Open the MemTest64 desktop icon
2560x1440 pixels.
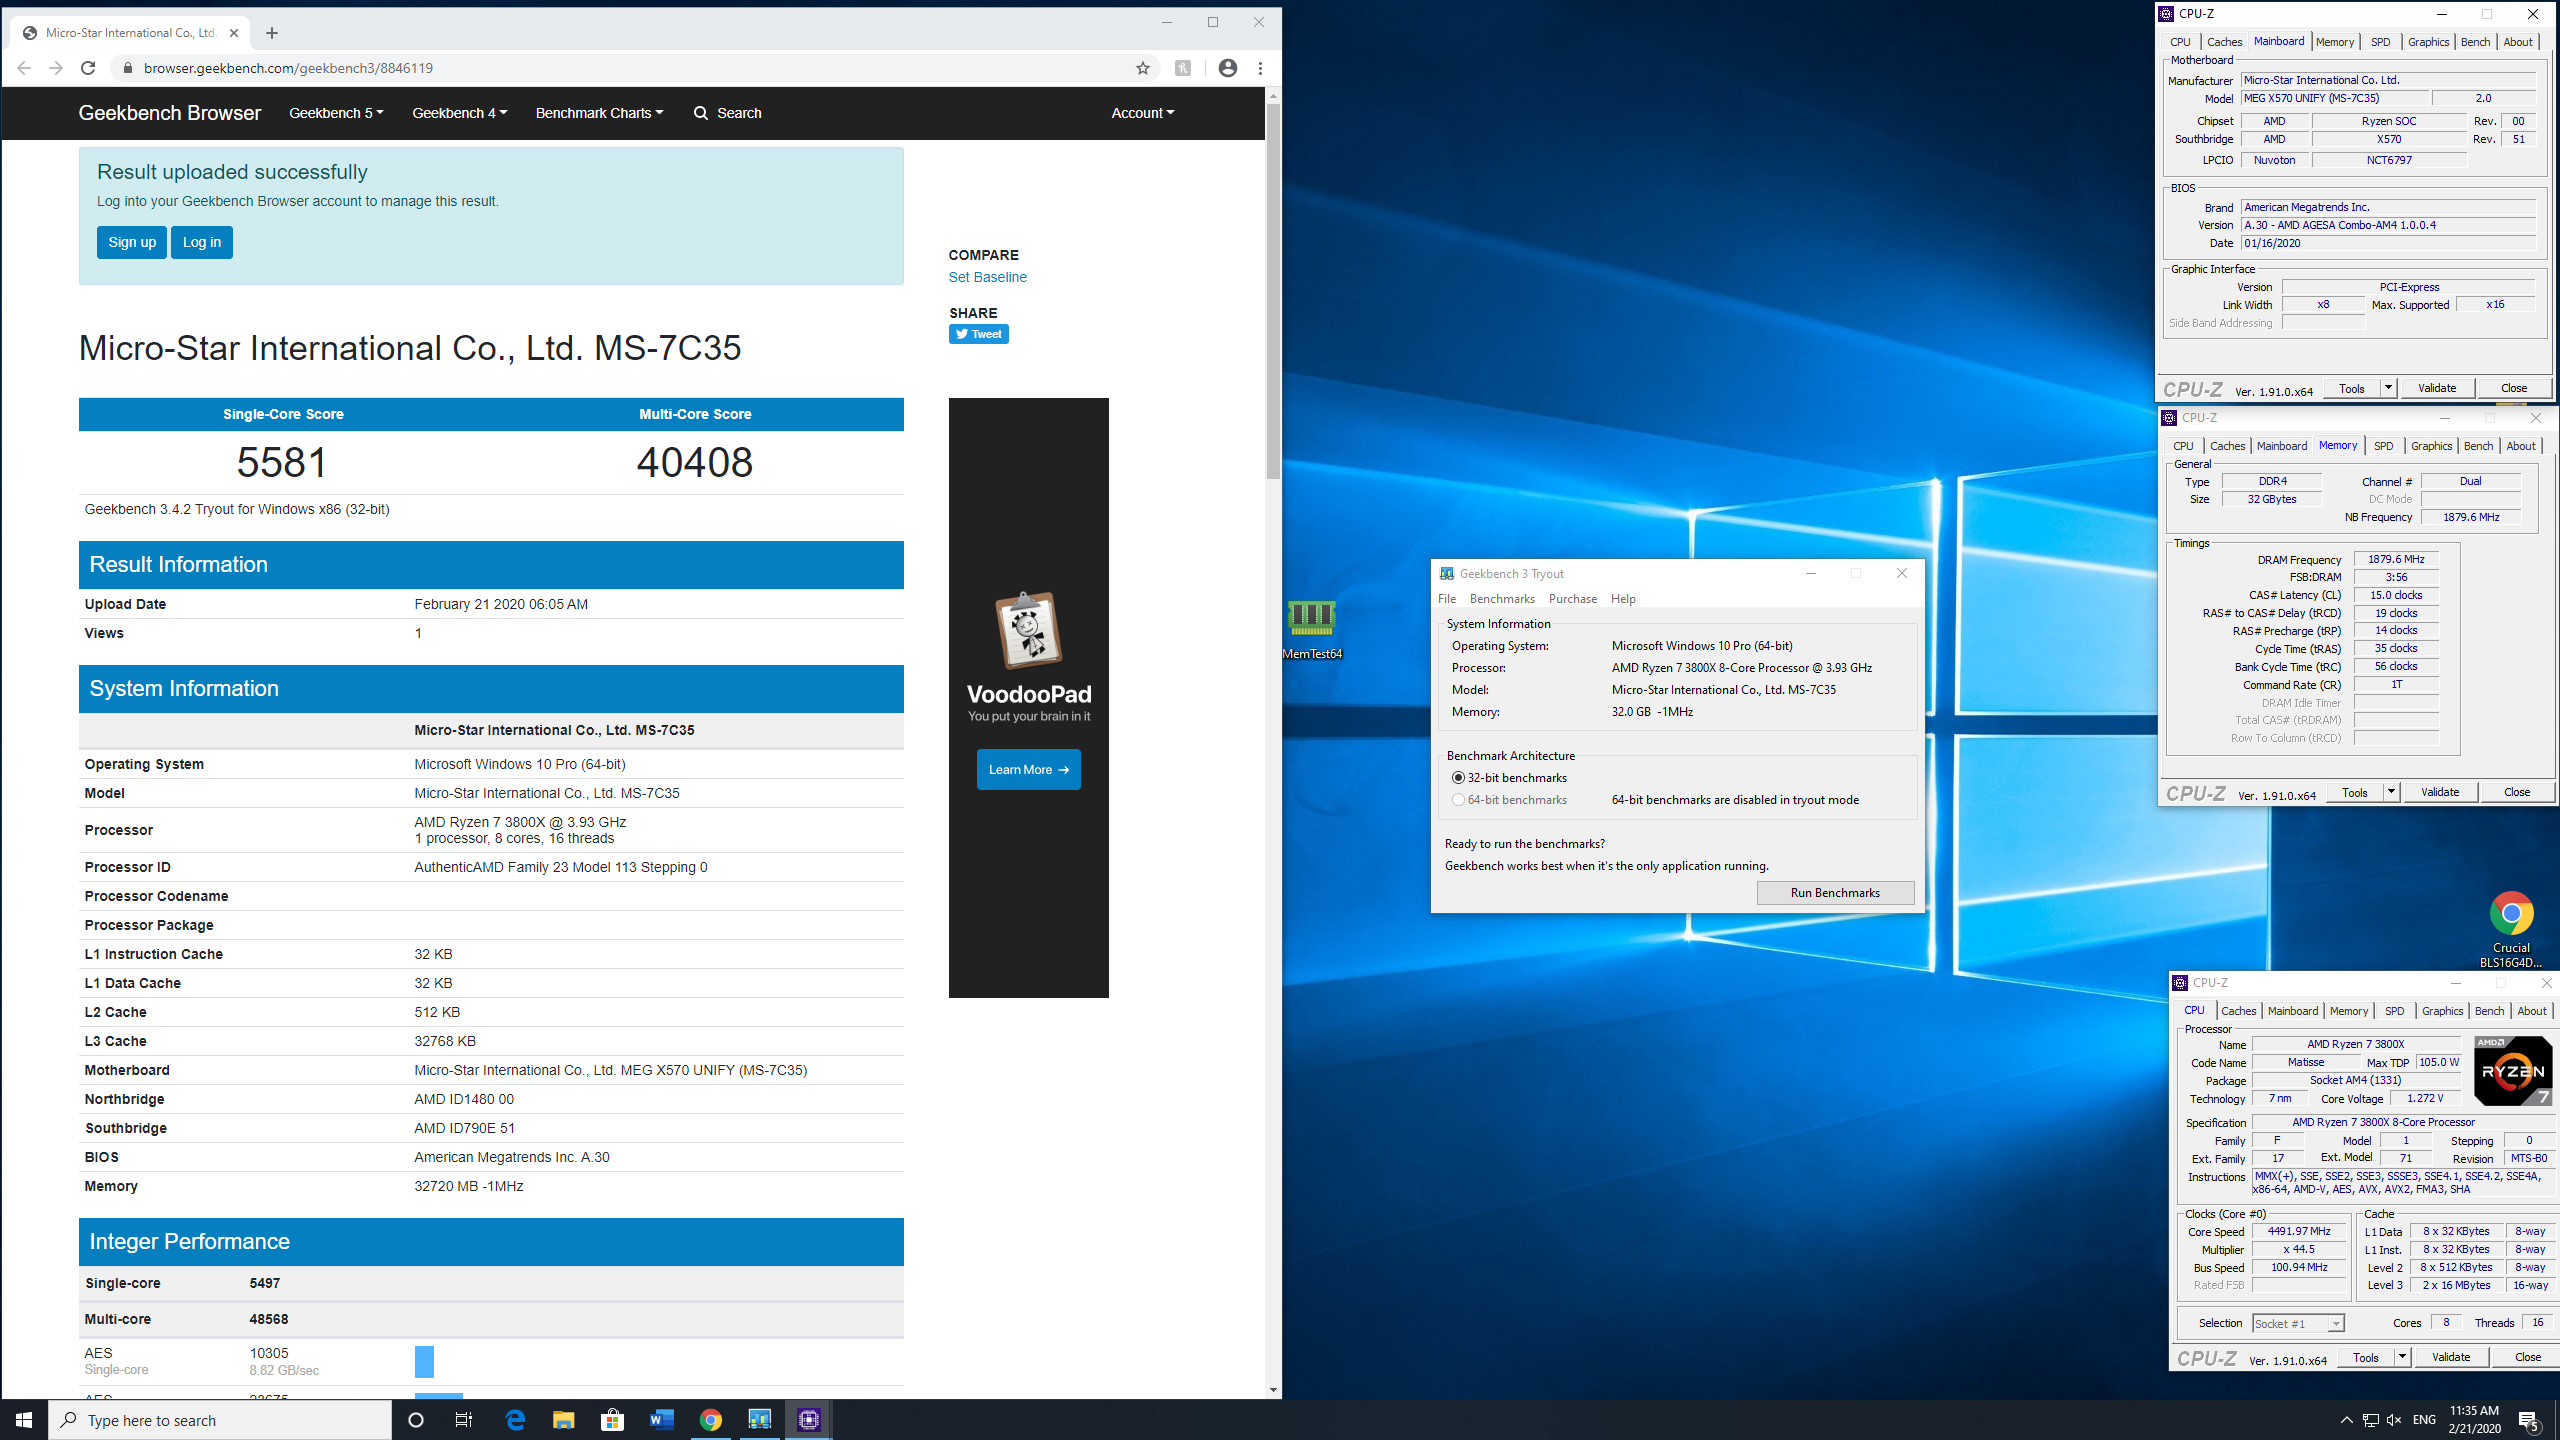[1311, 628]
